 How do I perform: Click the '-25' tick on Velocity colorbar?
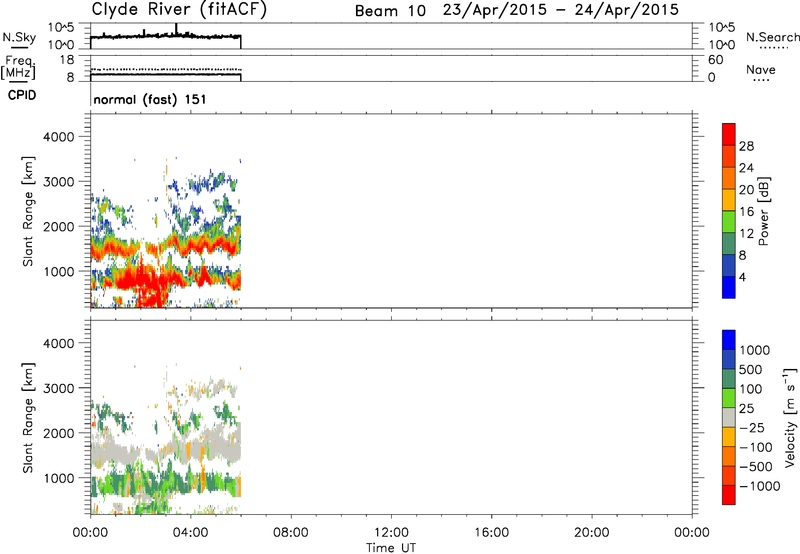pyautogui.click(x=752, y=427)
